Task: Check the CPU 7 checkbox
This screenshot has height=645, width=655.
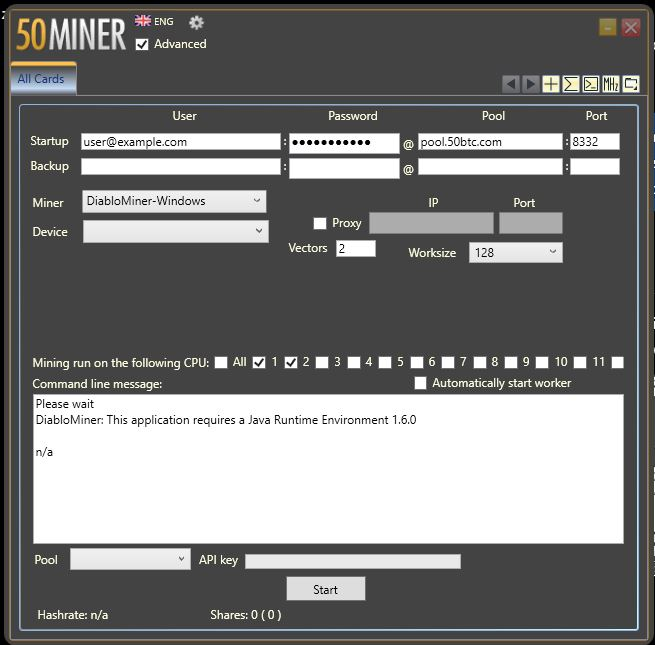Action: coord(448,362)
